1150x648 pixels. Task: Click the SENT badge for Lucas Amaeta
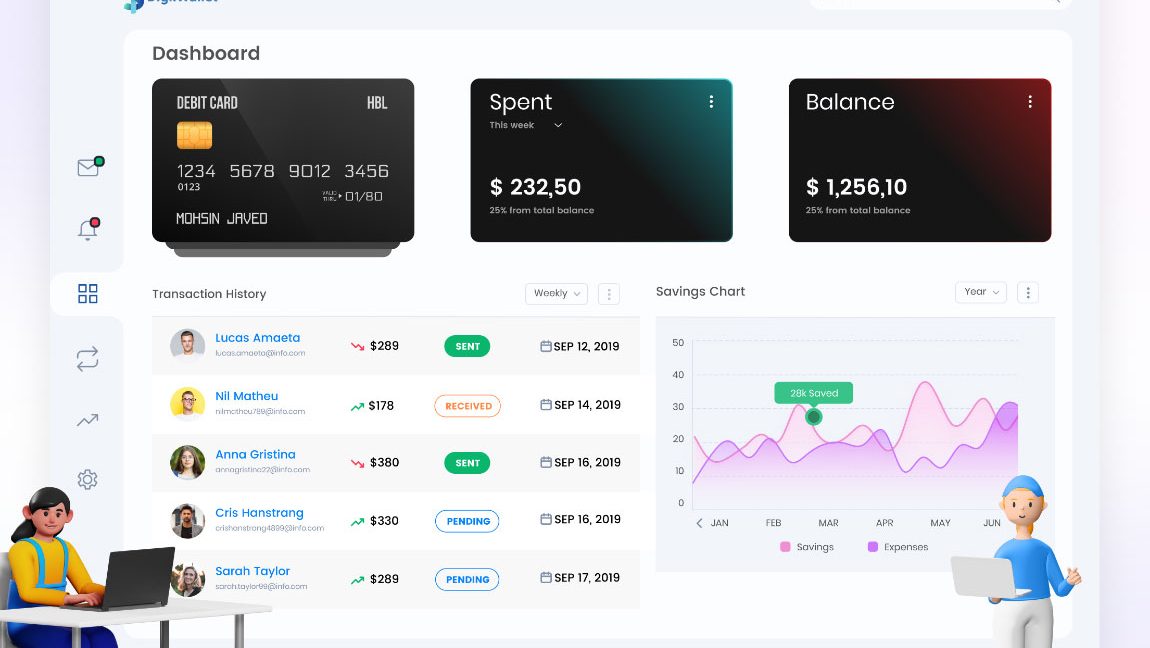467,346
